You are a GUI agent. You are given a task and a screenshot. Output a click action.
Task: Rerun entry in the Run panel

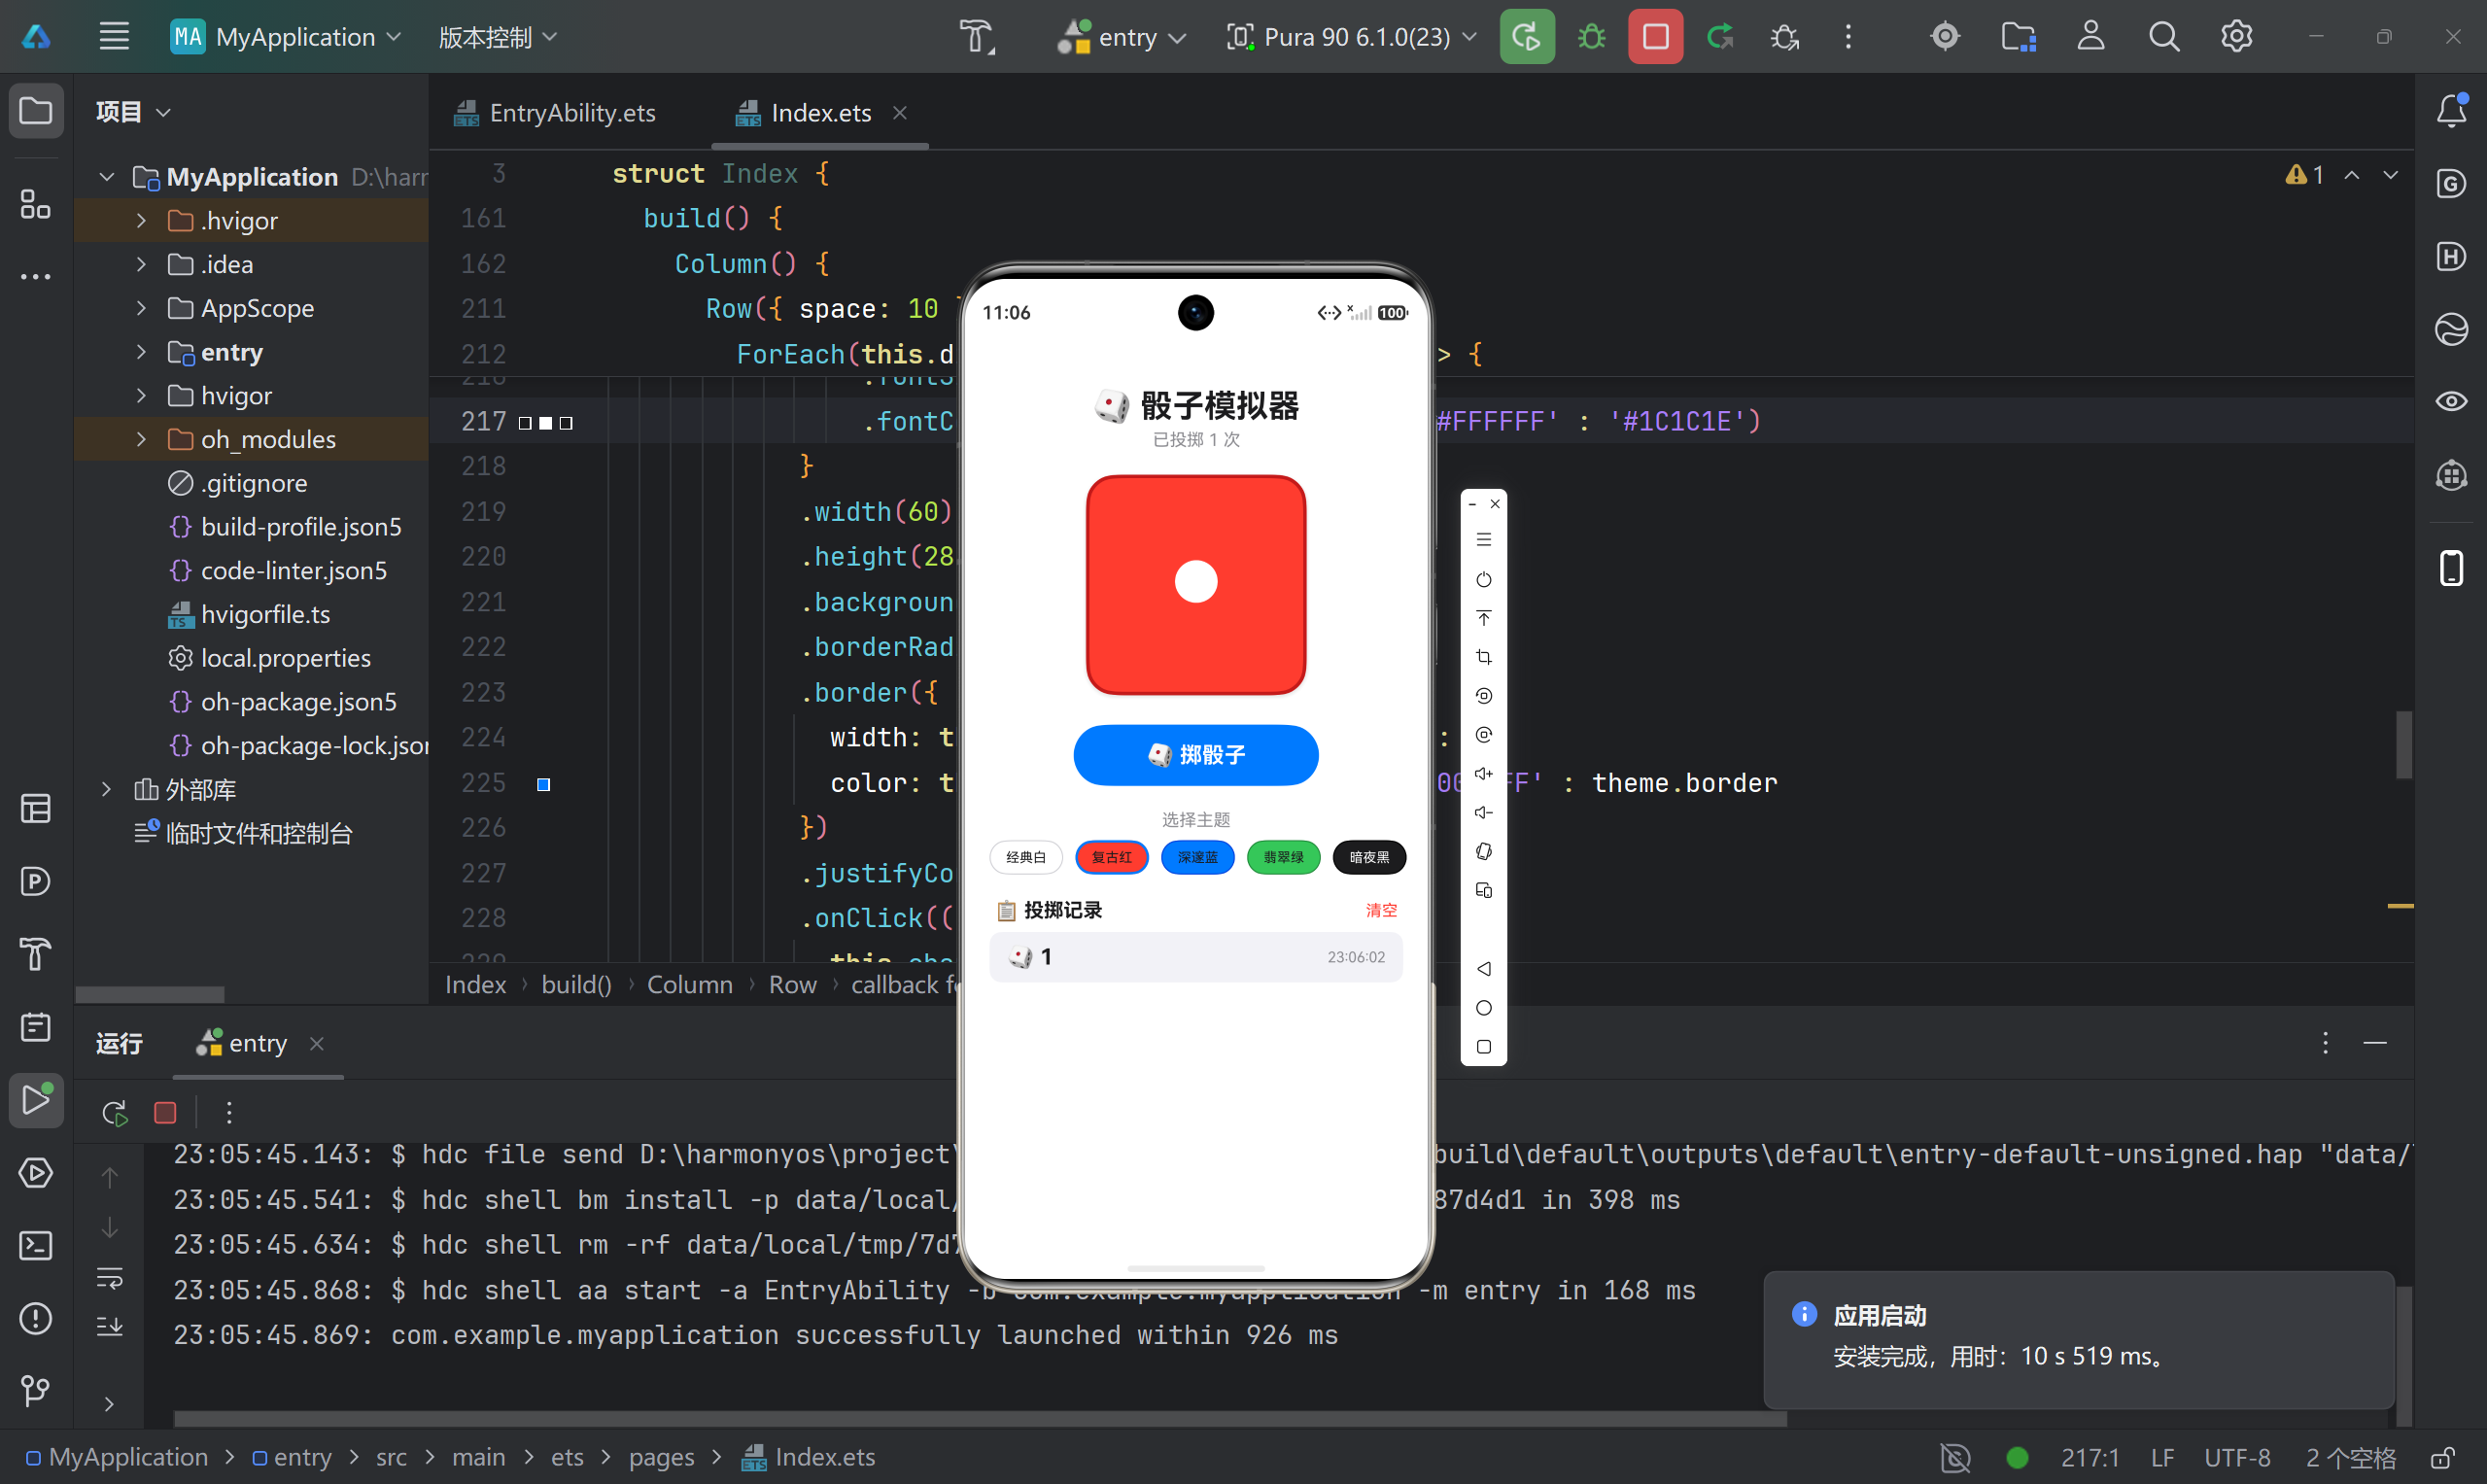[115, 1112]
